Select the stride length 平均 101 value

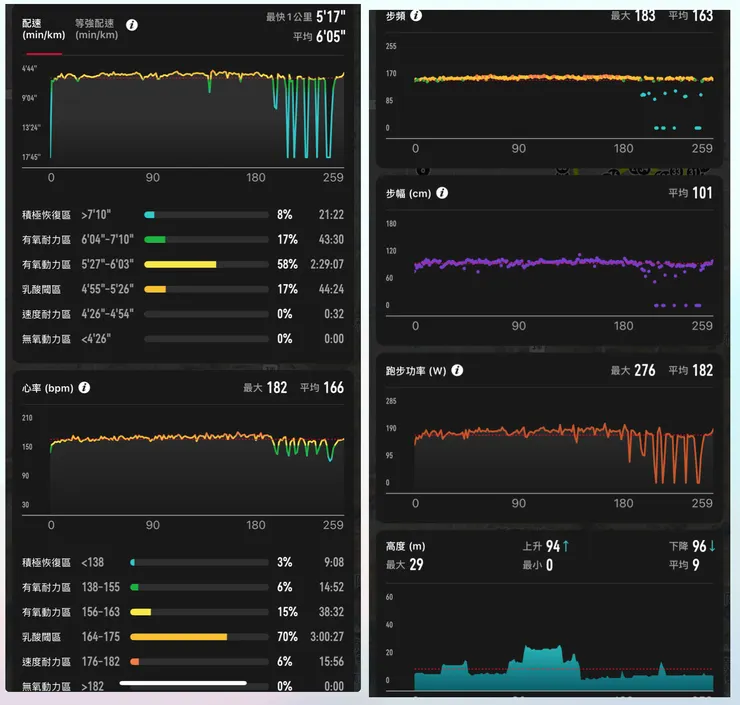click(690, 193)
